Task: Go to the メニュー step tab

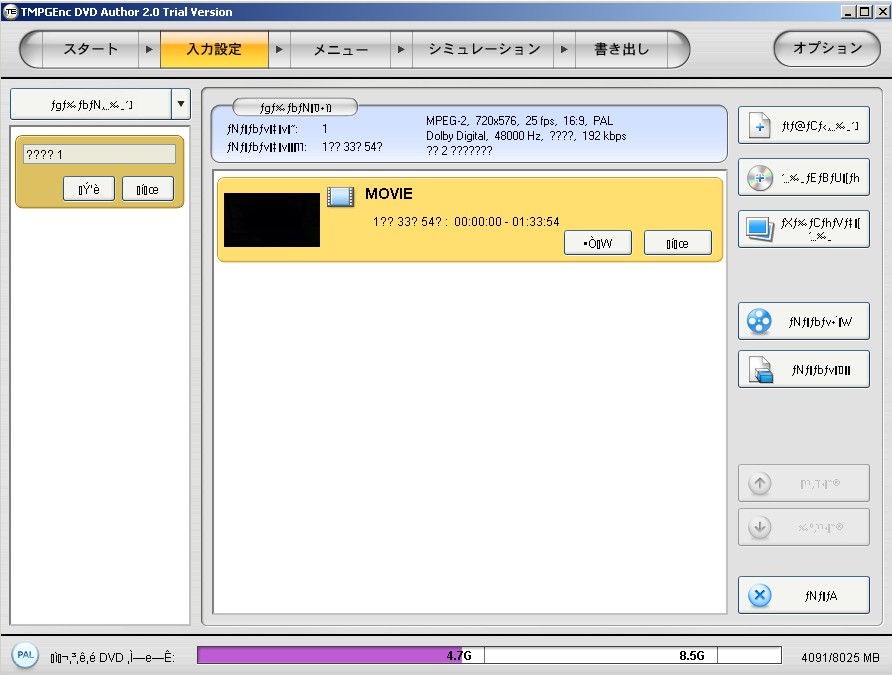Action: tap(340, 49)
